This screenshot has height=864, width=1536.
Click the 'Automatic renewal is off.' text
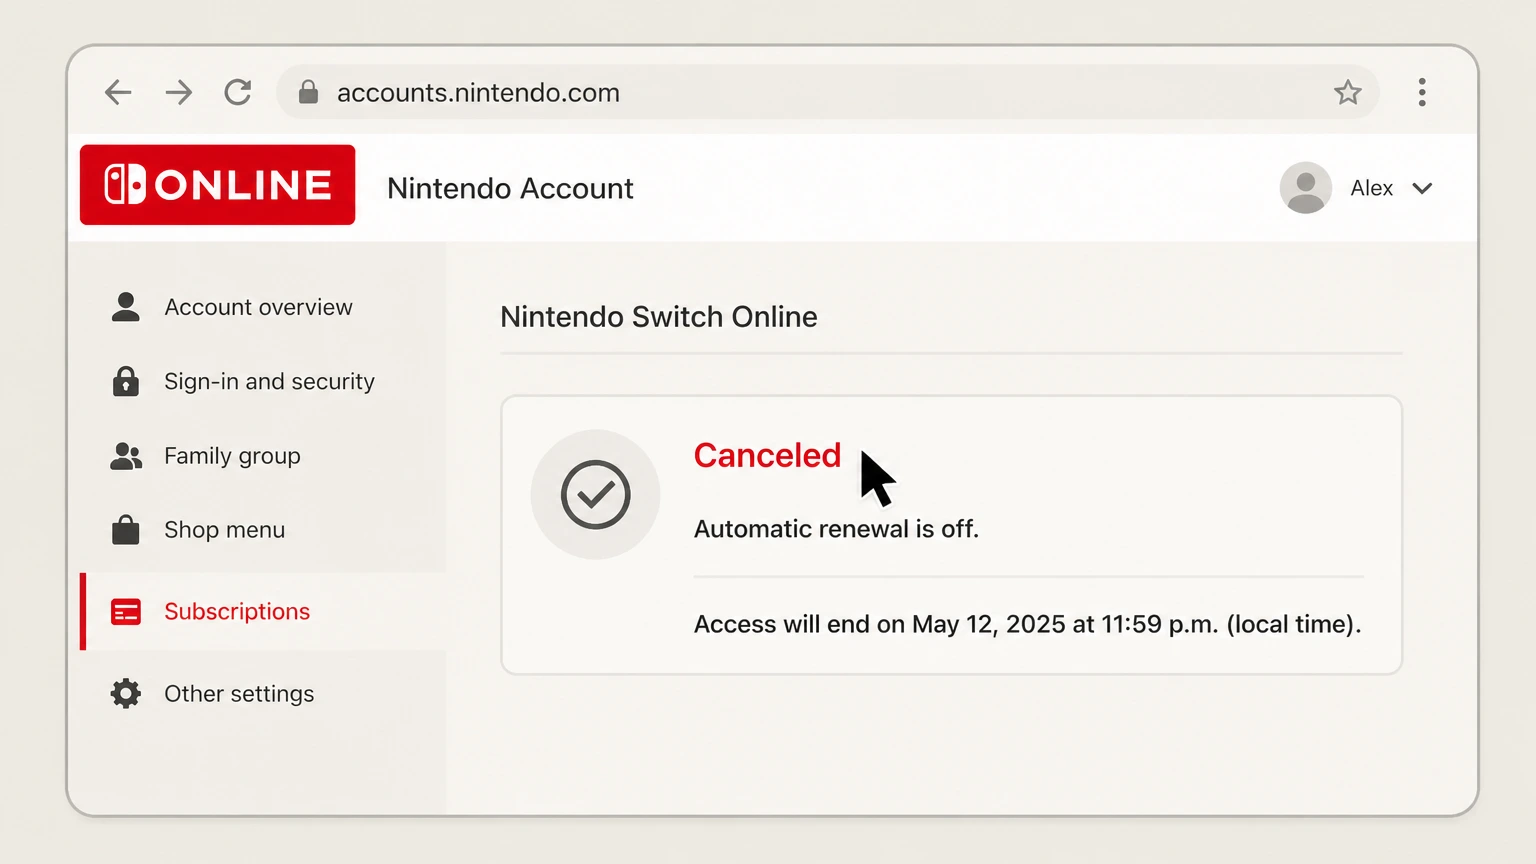pyautogui.click(x=836, y=529)
